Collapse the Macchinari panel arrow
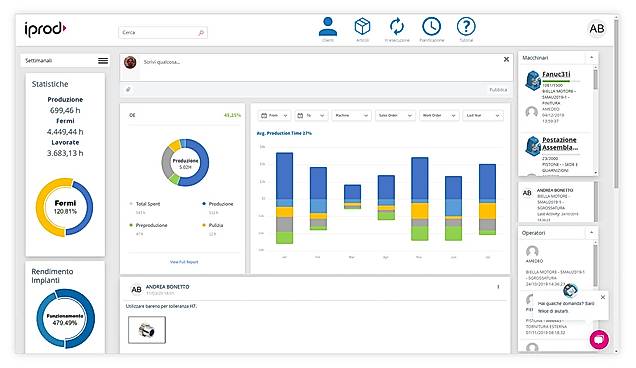Viewport: 636px width, 368px height. click(591, 58)
